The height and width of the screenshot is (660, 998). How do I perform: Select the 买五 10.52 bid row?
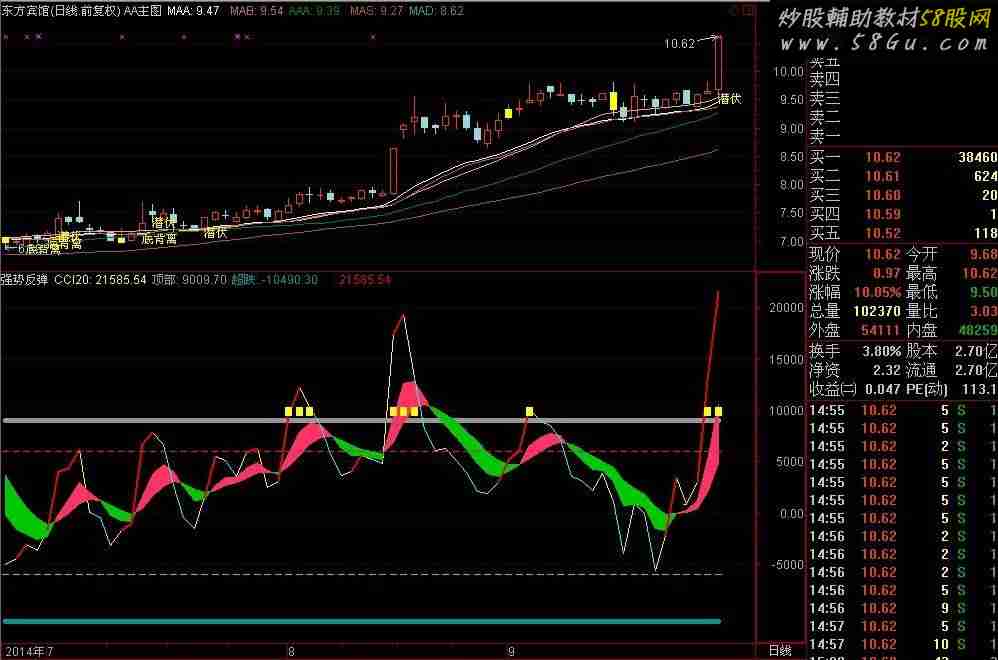[903, 234]
